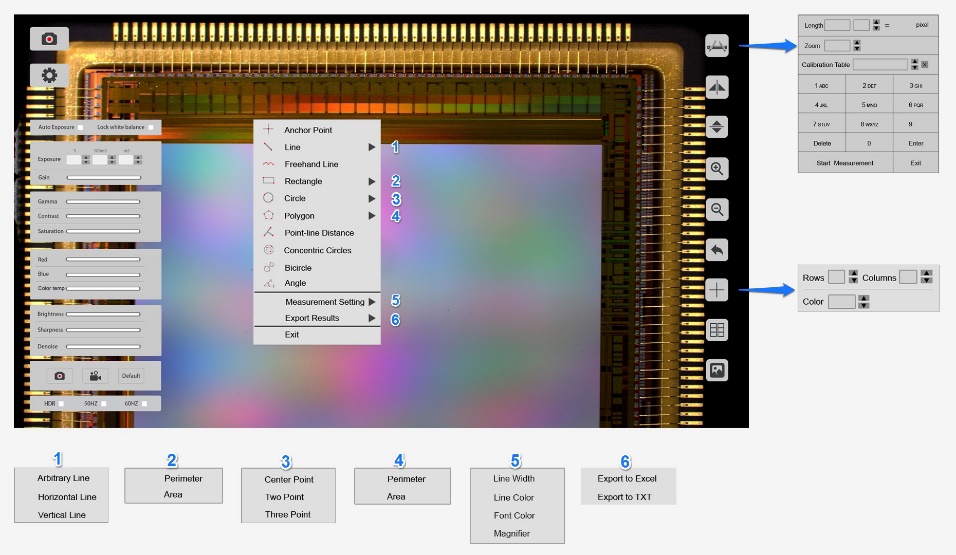Click the Start Measurement button

point(845,163)
